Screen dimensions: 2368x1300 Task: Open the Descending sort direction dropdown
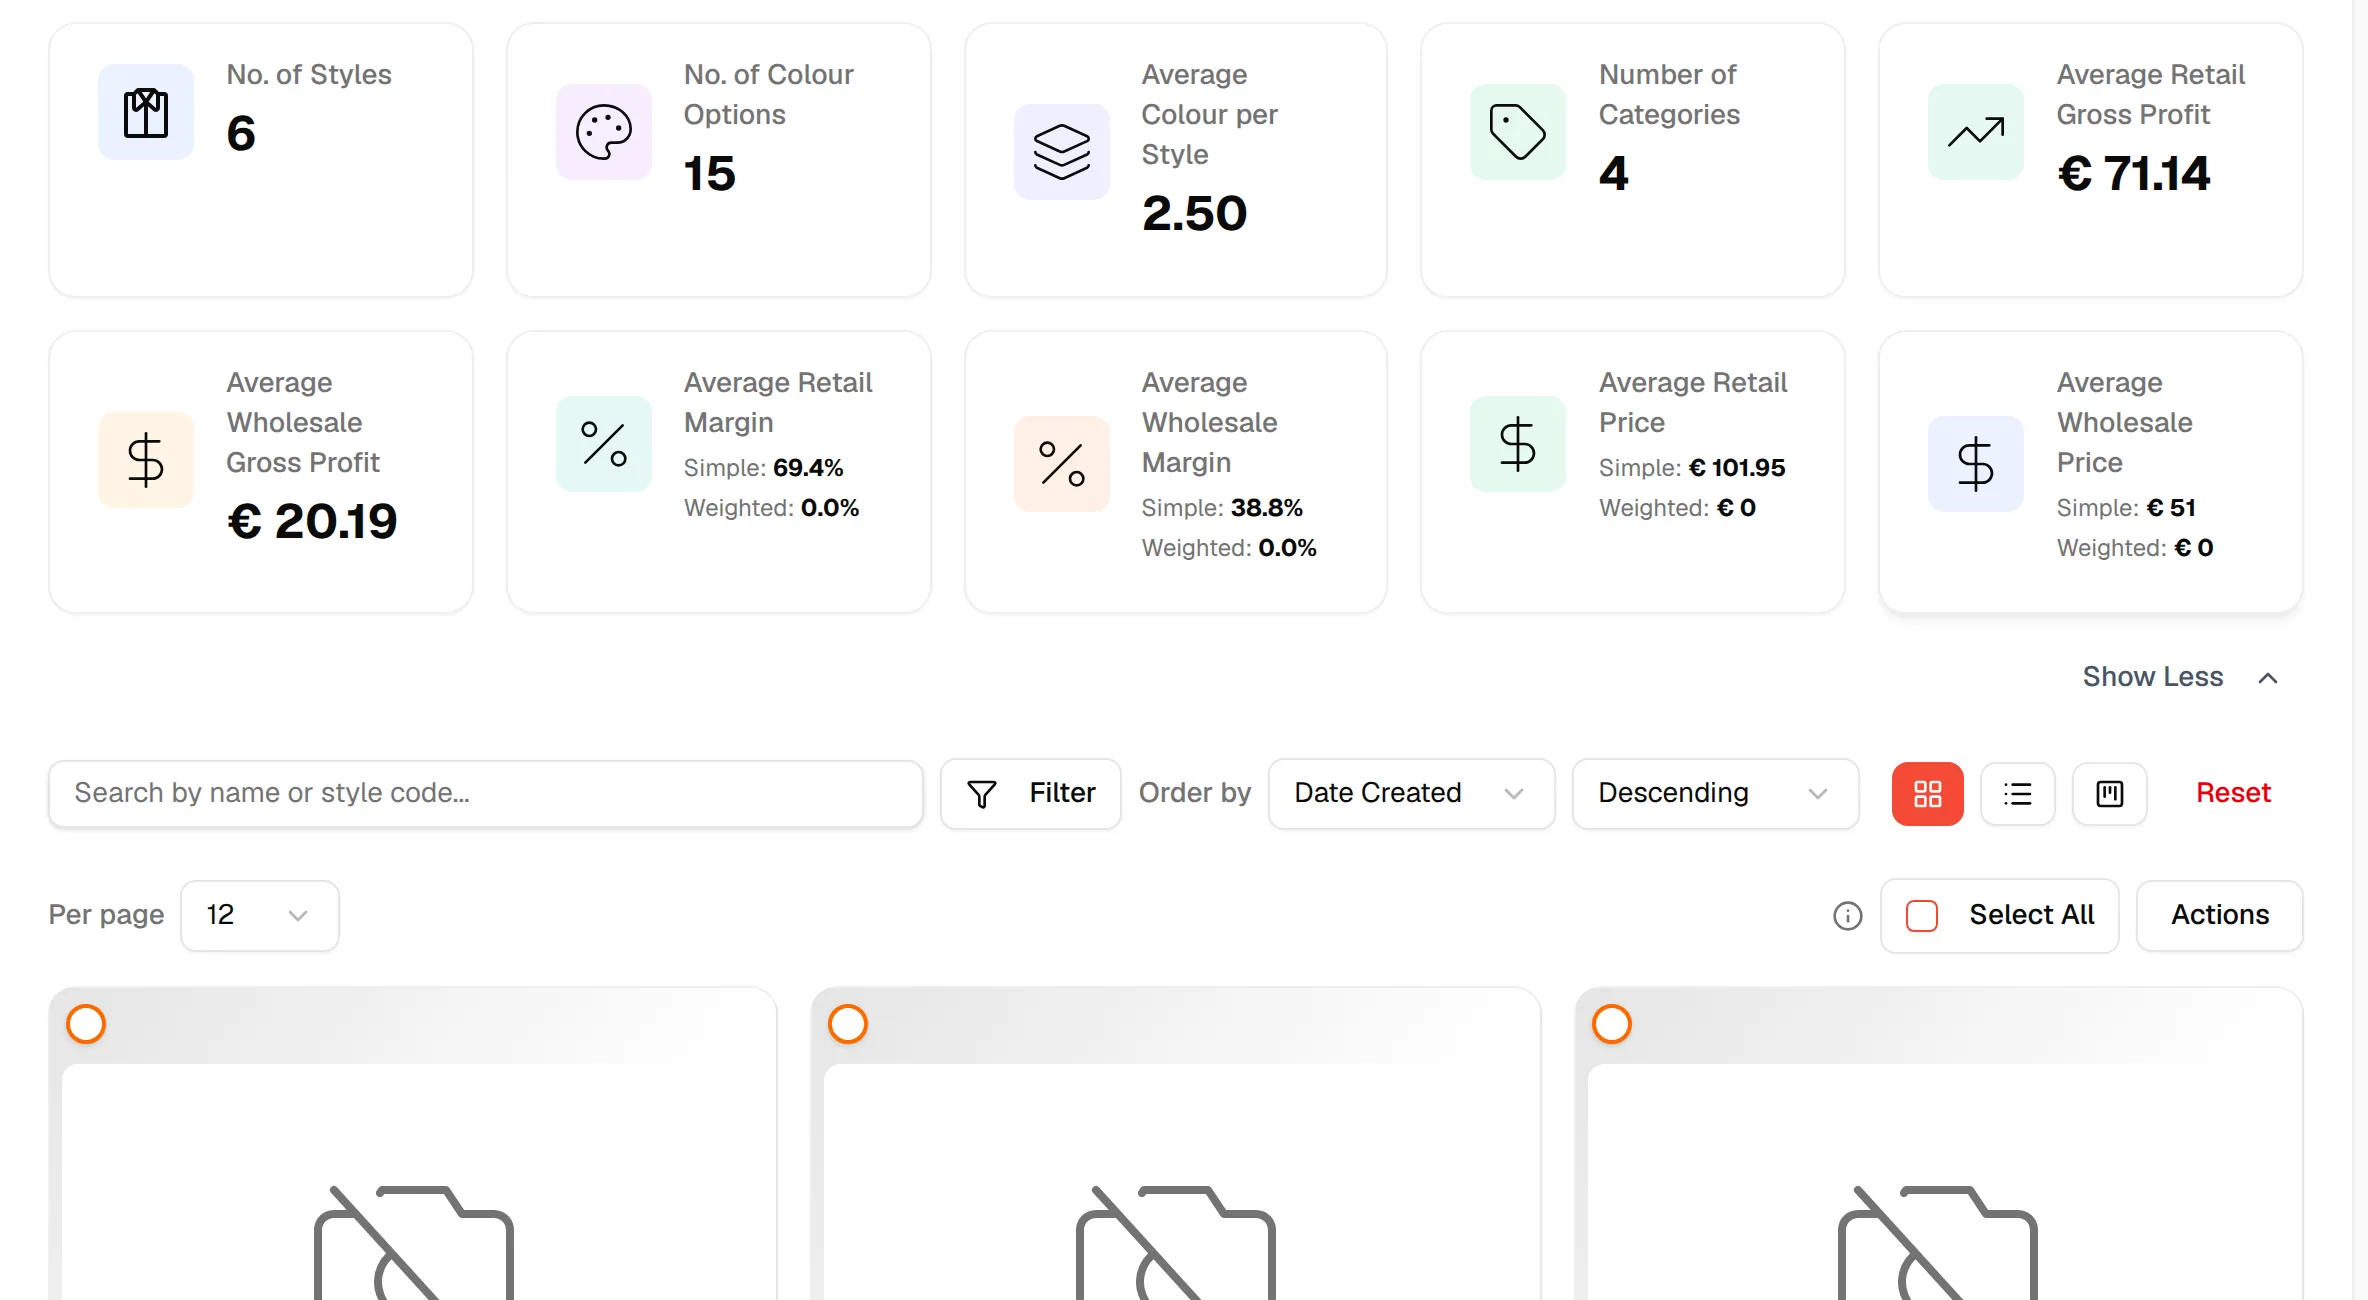[1716, 794]
